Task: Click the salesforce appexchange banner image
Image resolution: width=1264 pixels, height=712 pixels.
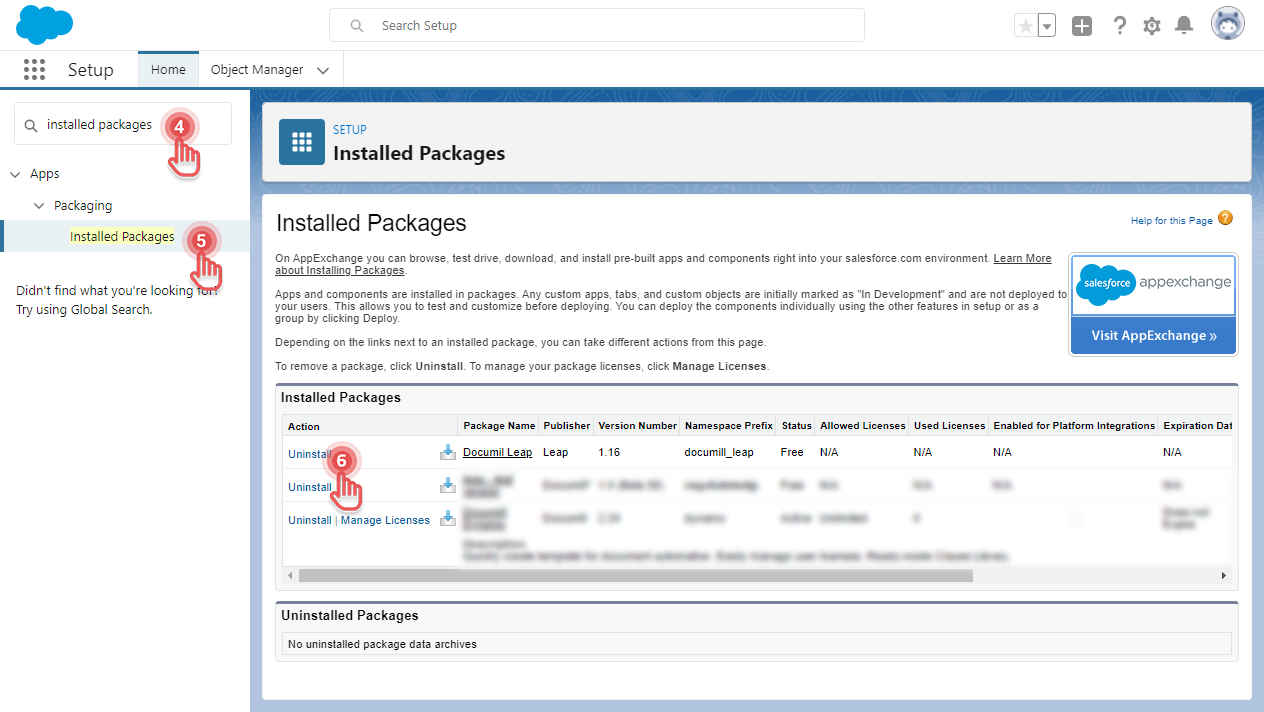Action: pyautogui.click(x=1153, y=285)
